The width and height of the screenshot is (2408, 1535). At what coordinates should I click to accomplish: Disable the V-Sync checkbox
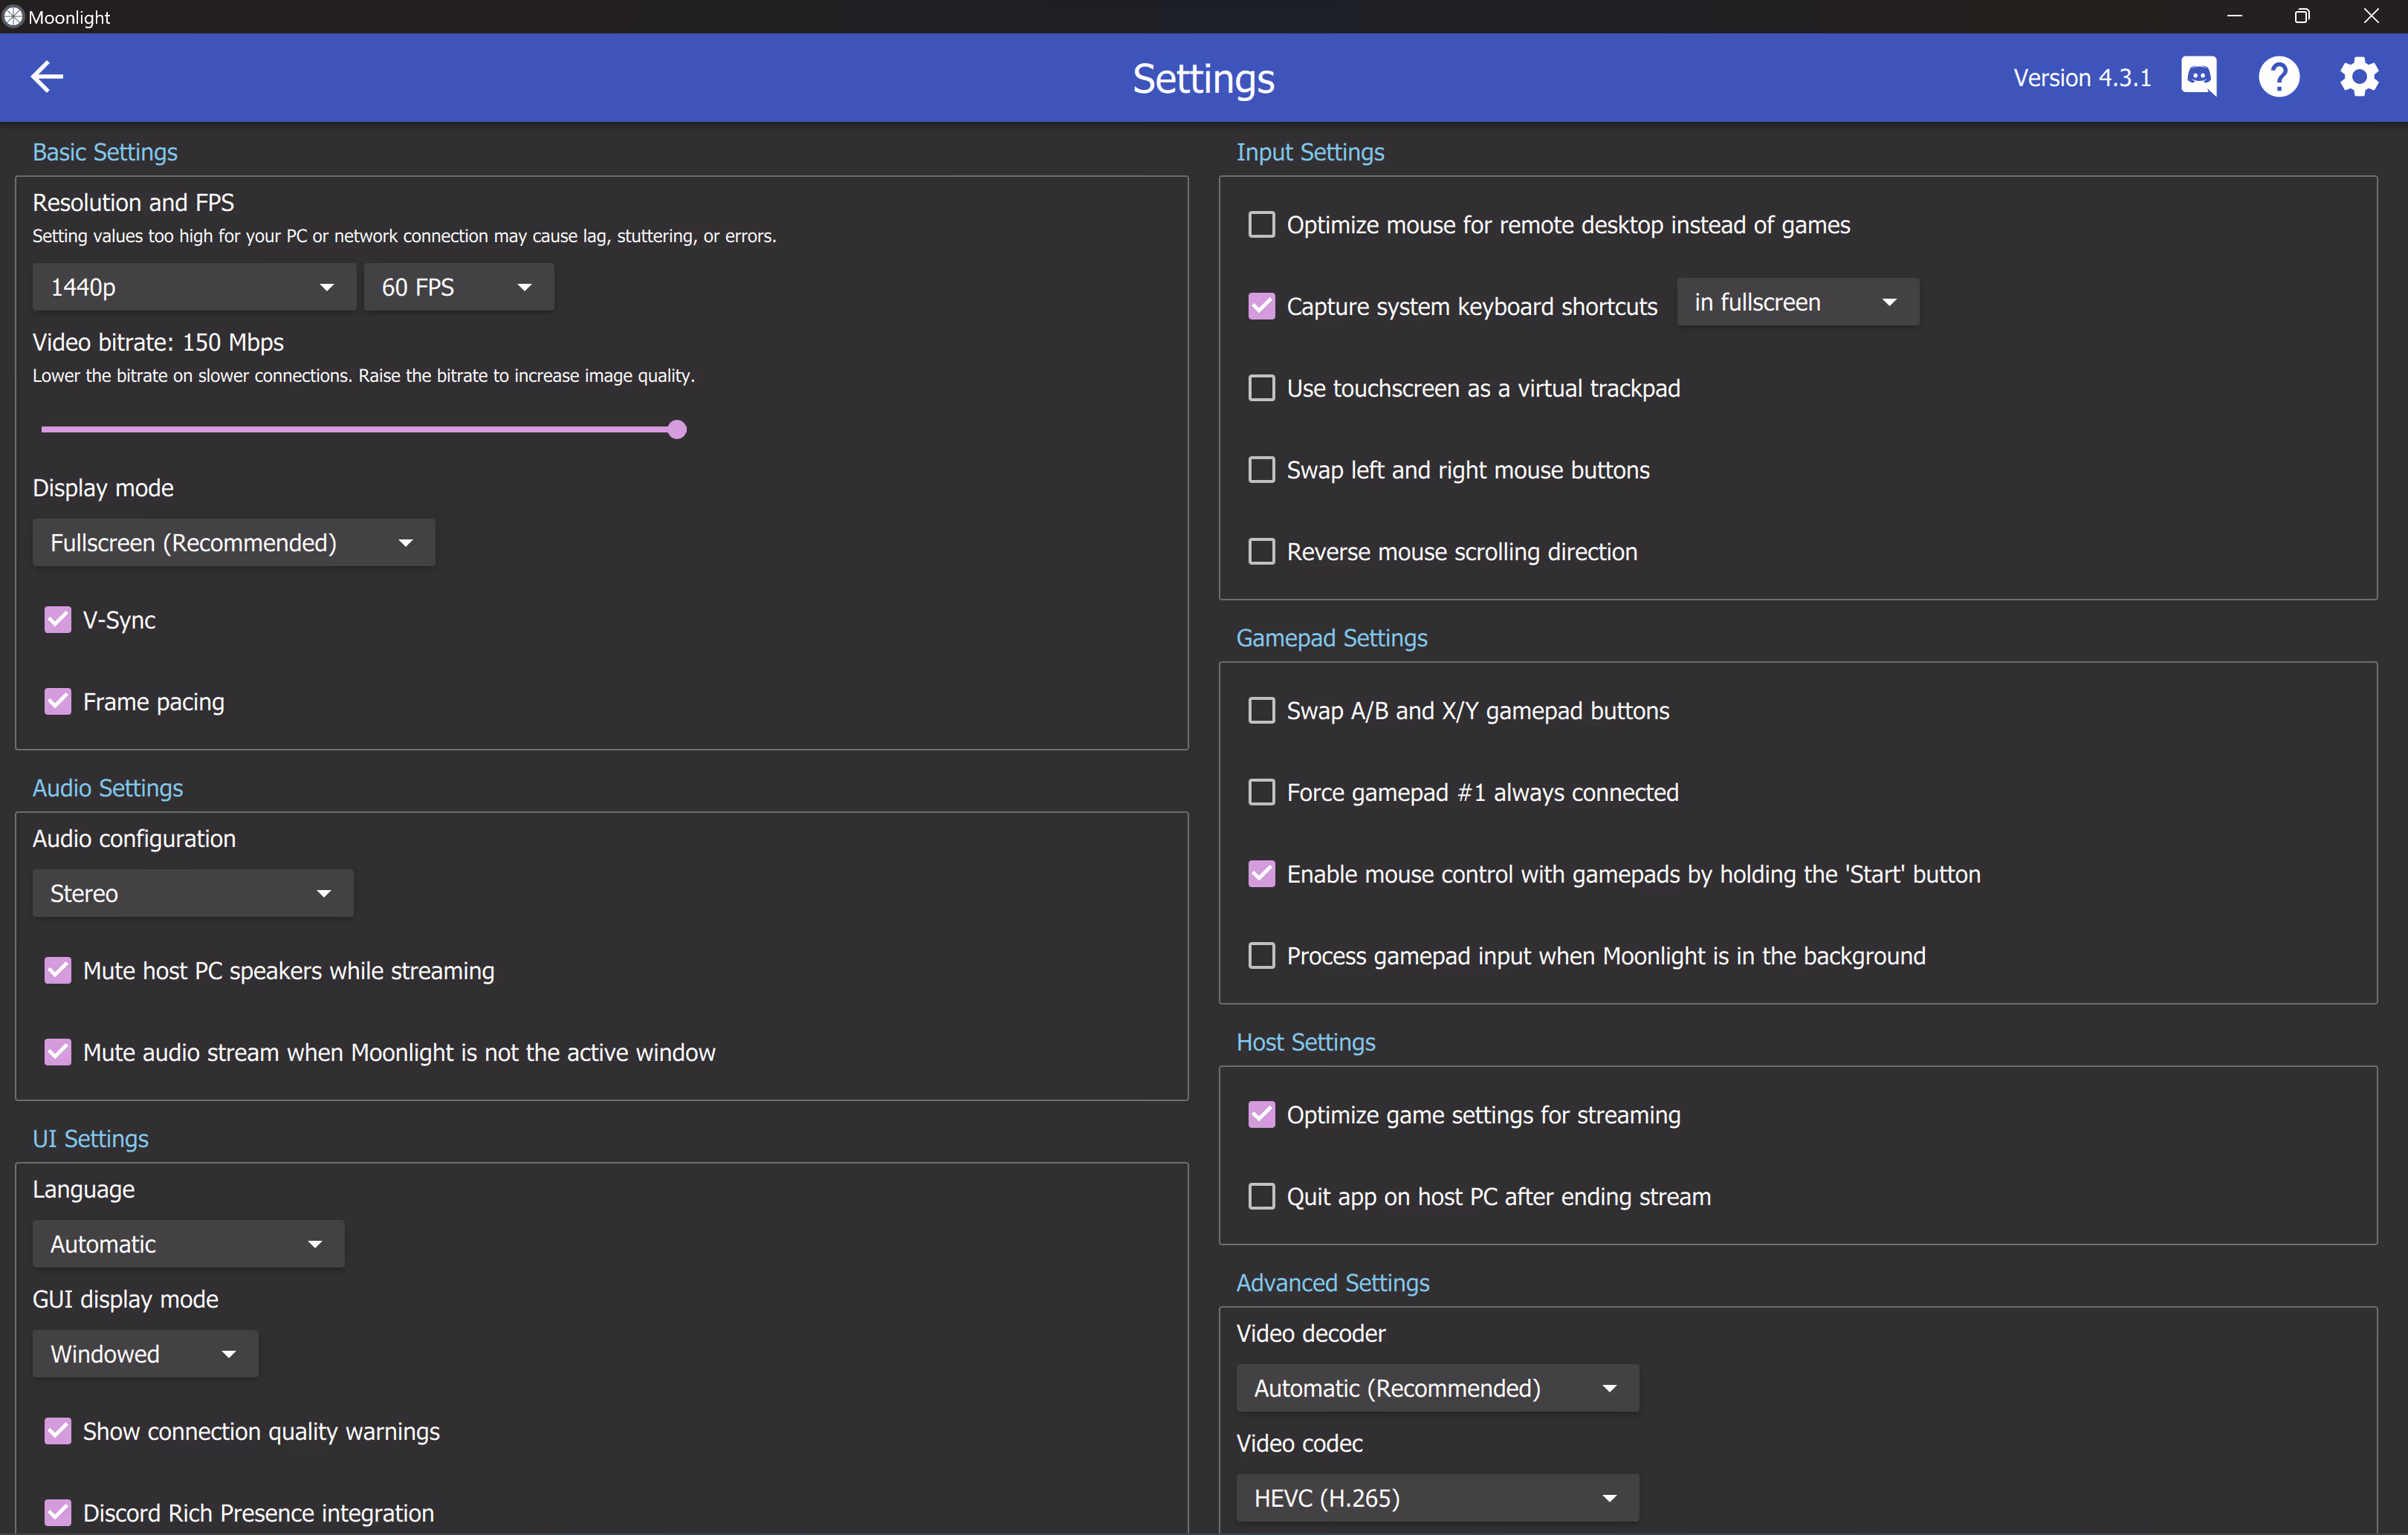[58, 620]
